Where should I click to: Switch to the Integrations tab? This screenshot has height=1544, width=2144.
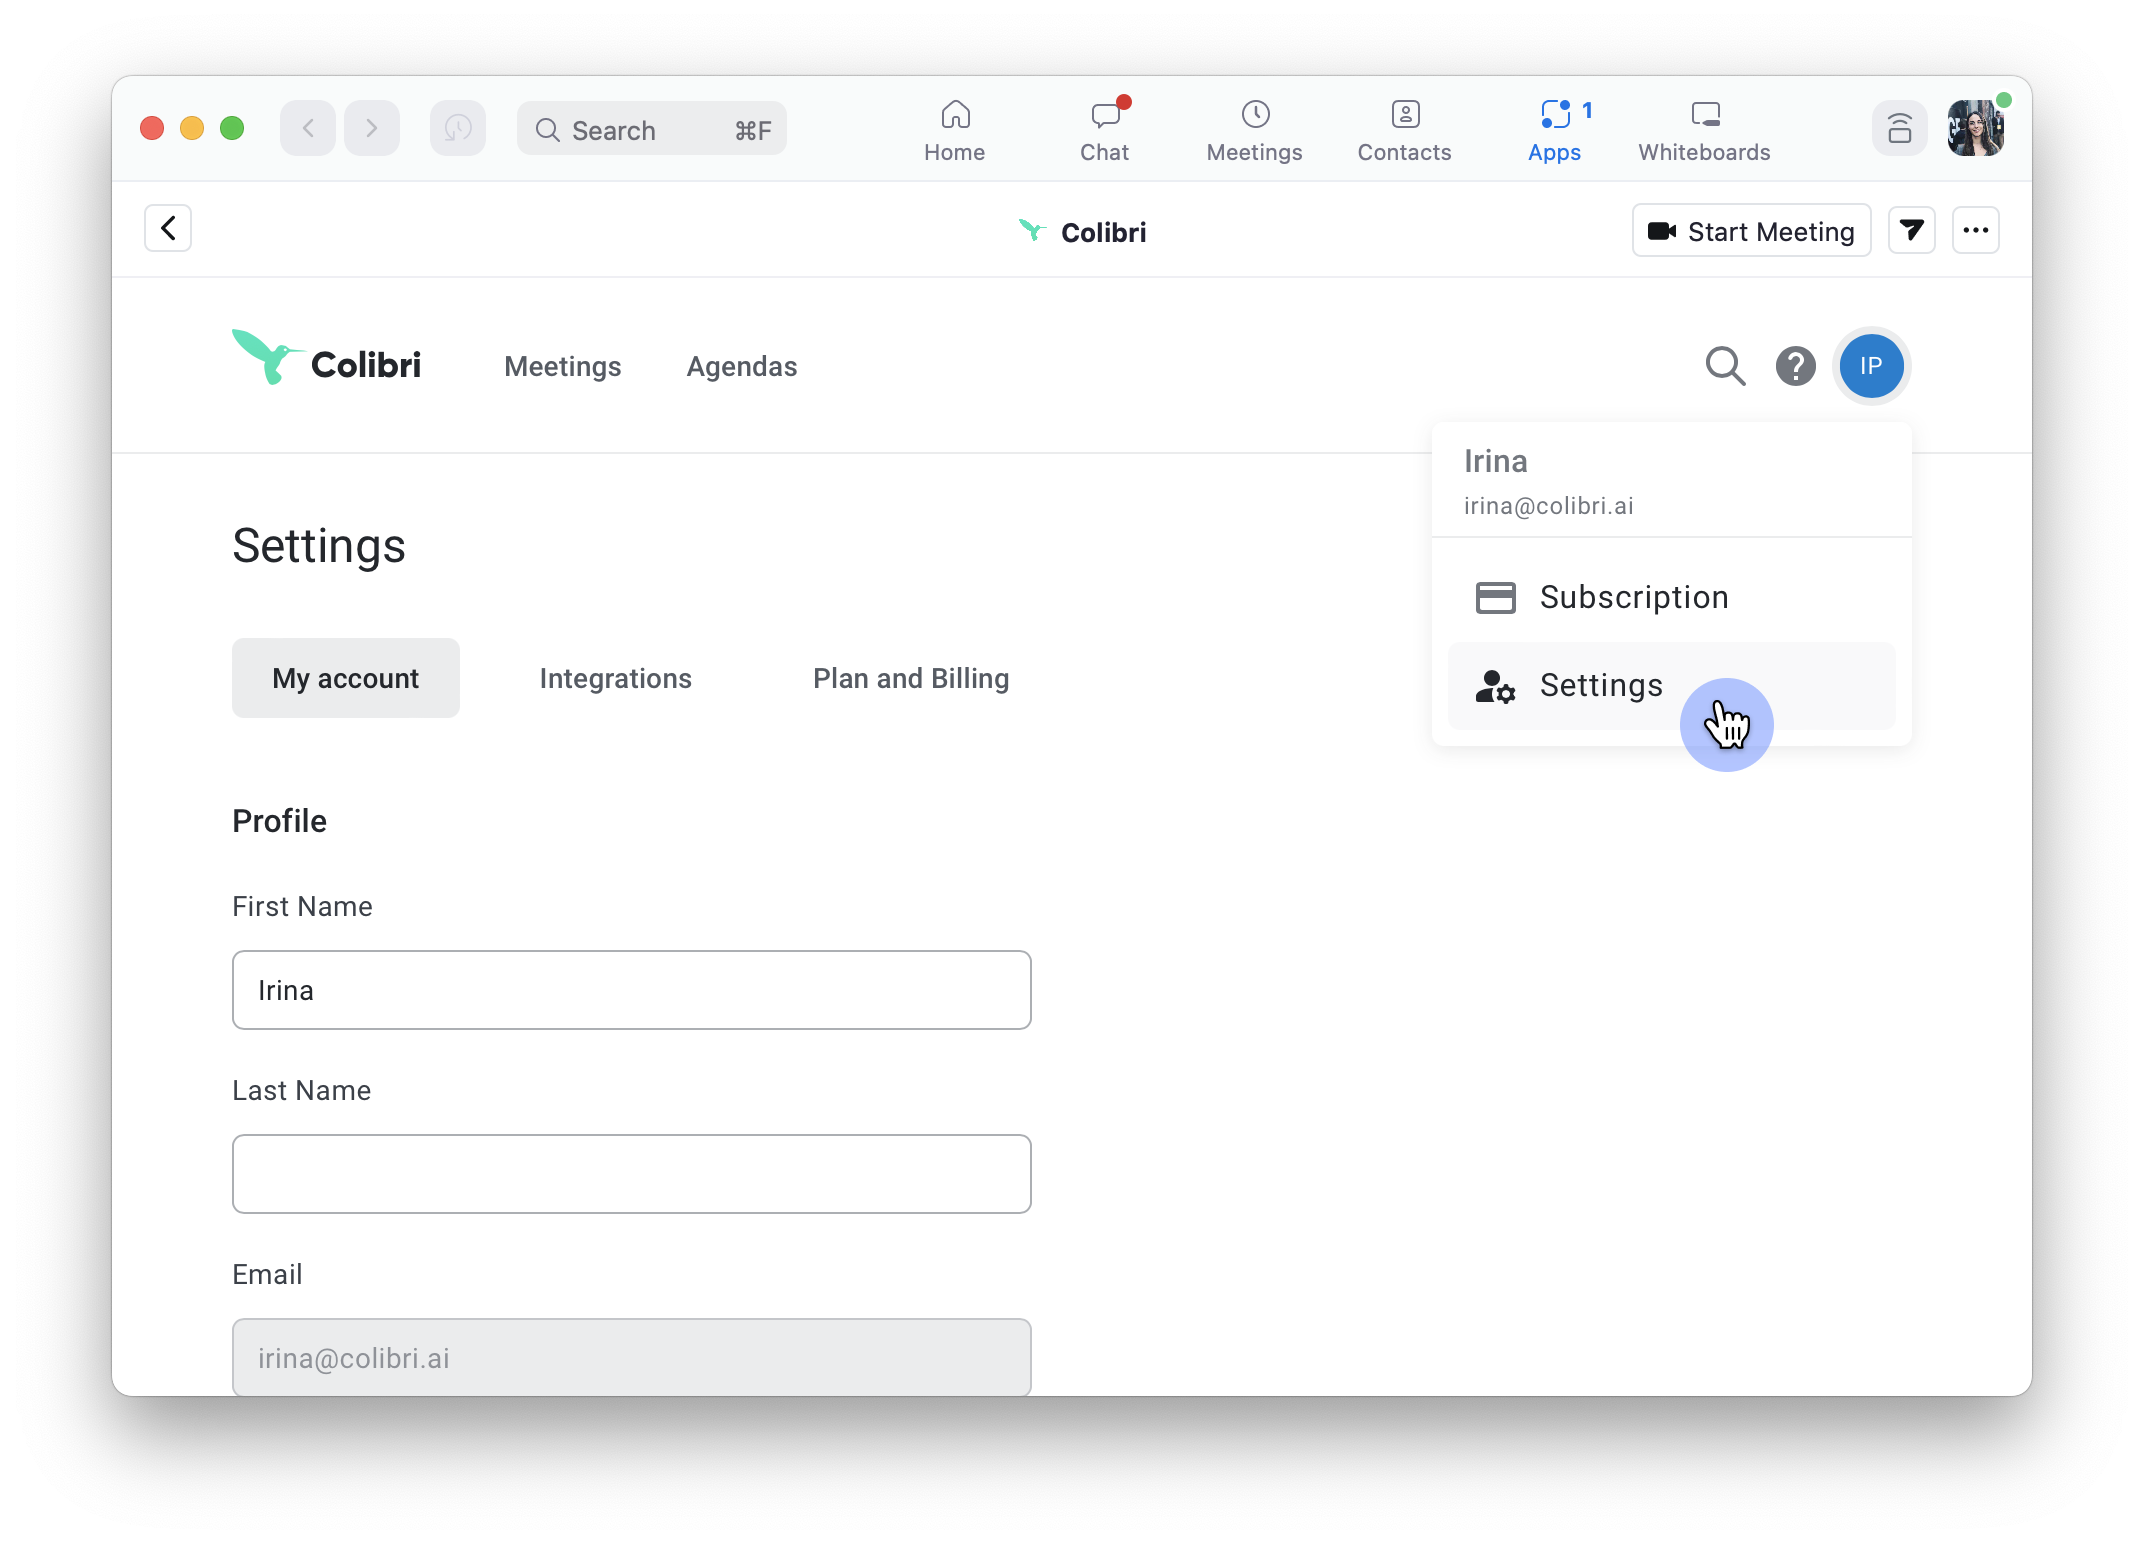[616, 678]
